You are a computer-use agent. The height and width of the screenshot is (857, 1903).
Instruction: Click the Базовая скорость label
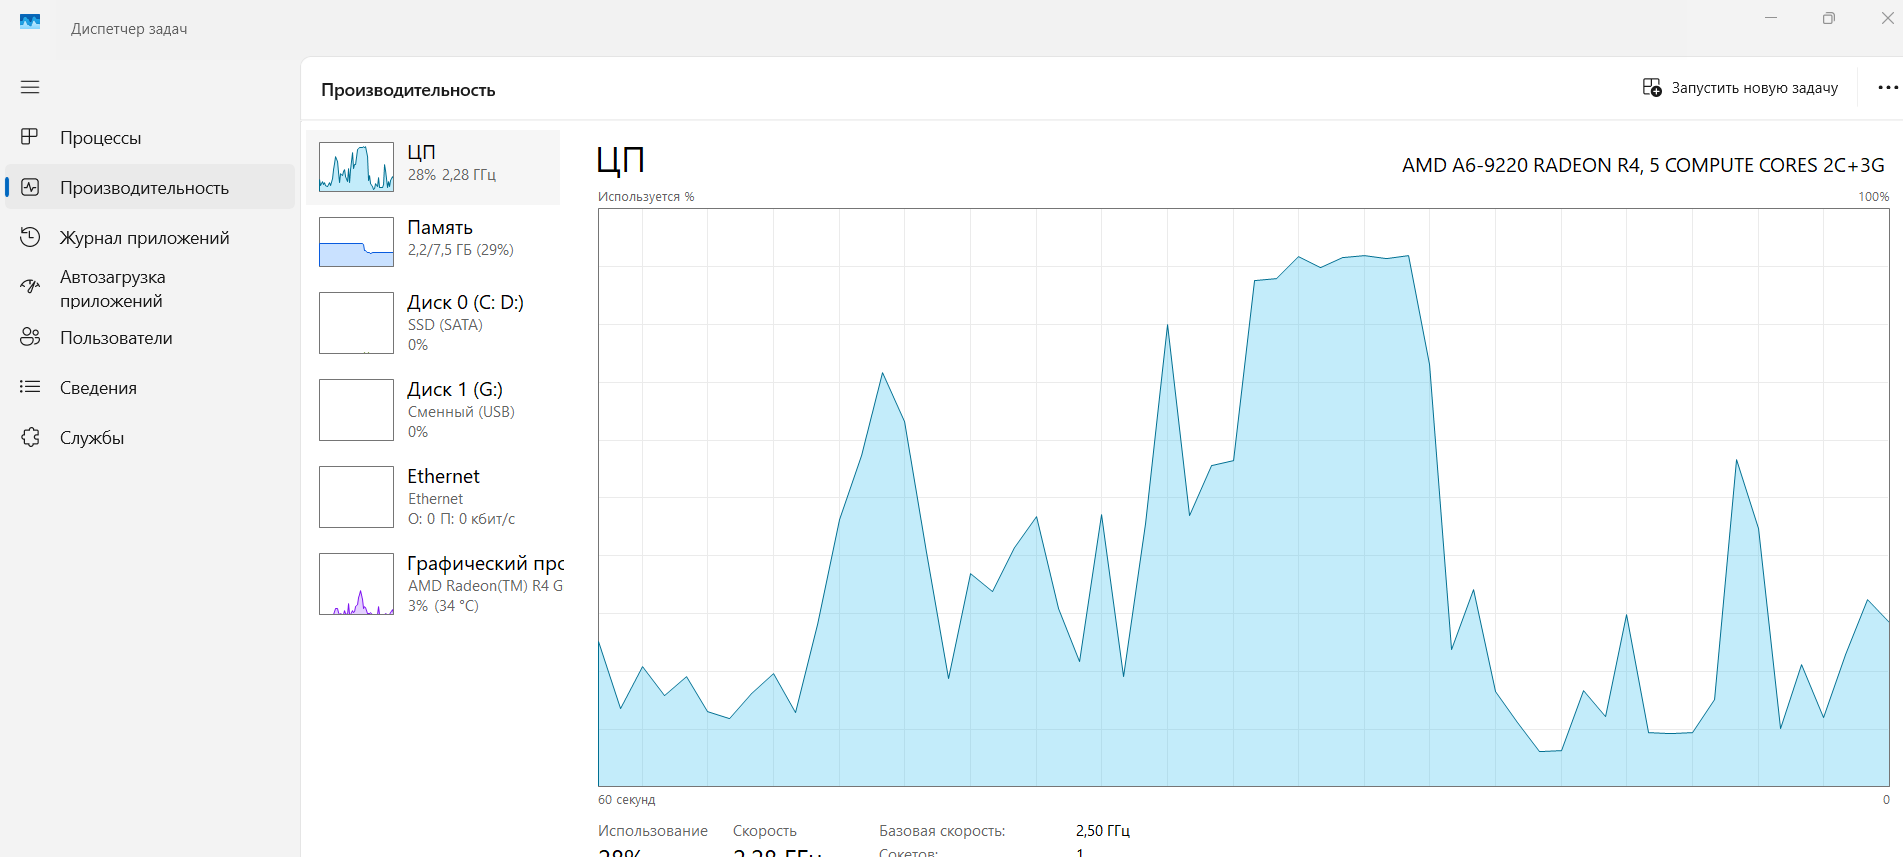point(942,831)
